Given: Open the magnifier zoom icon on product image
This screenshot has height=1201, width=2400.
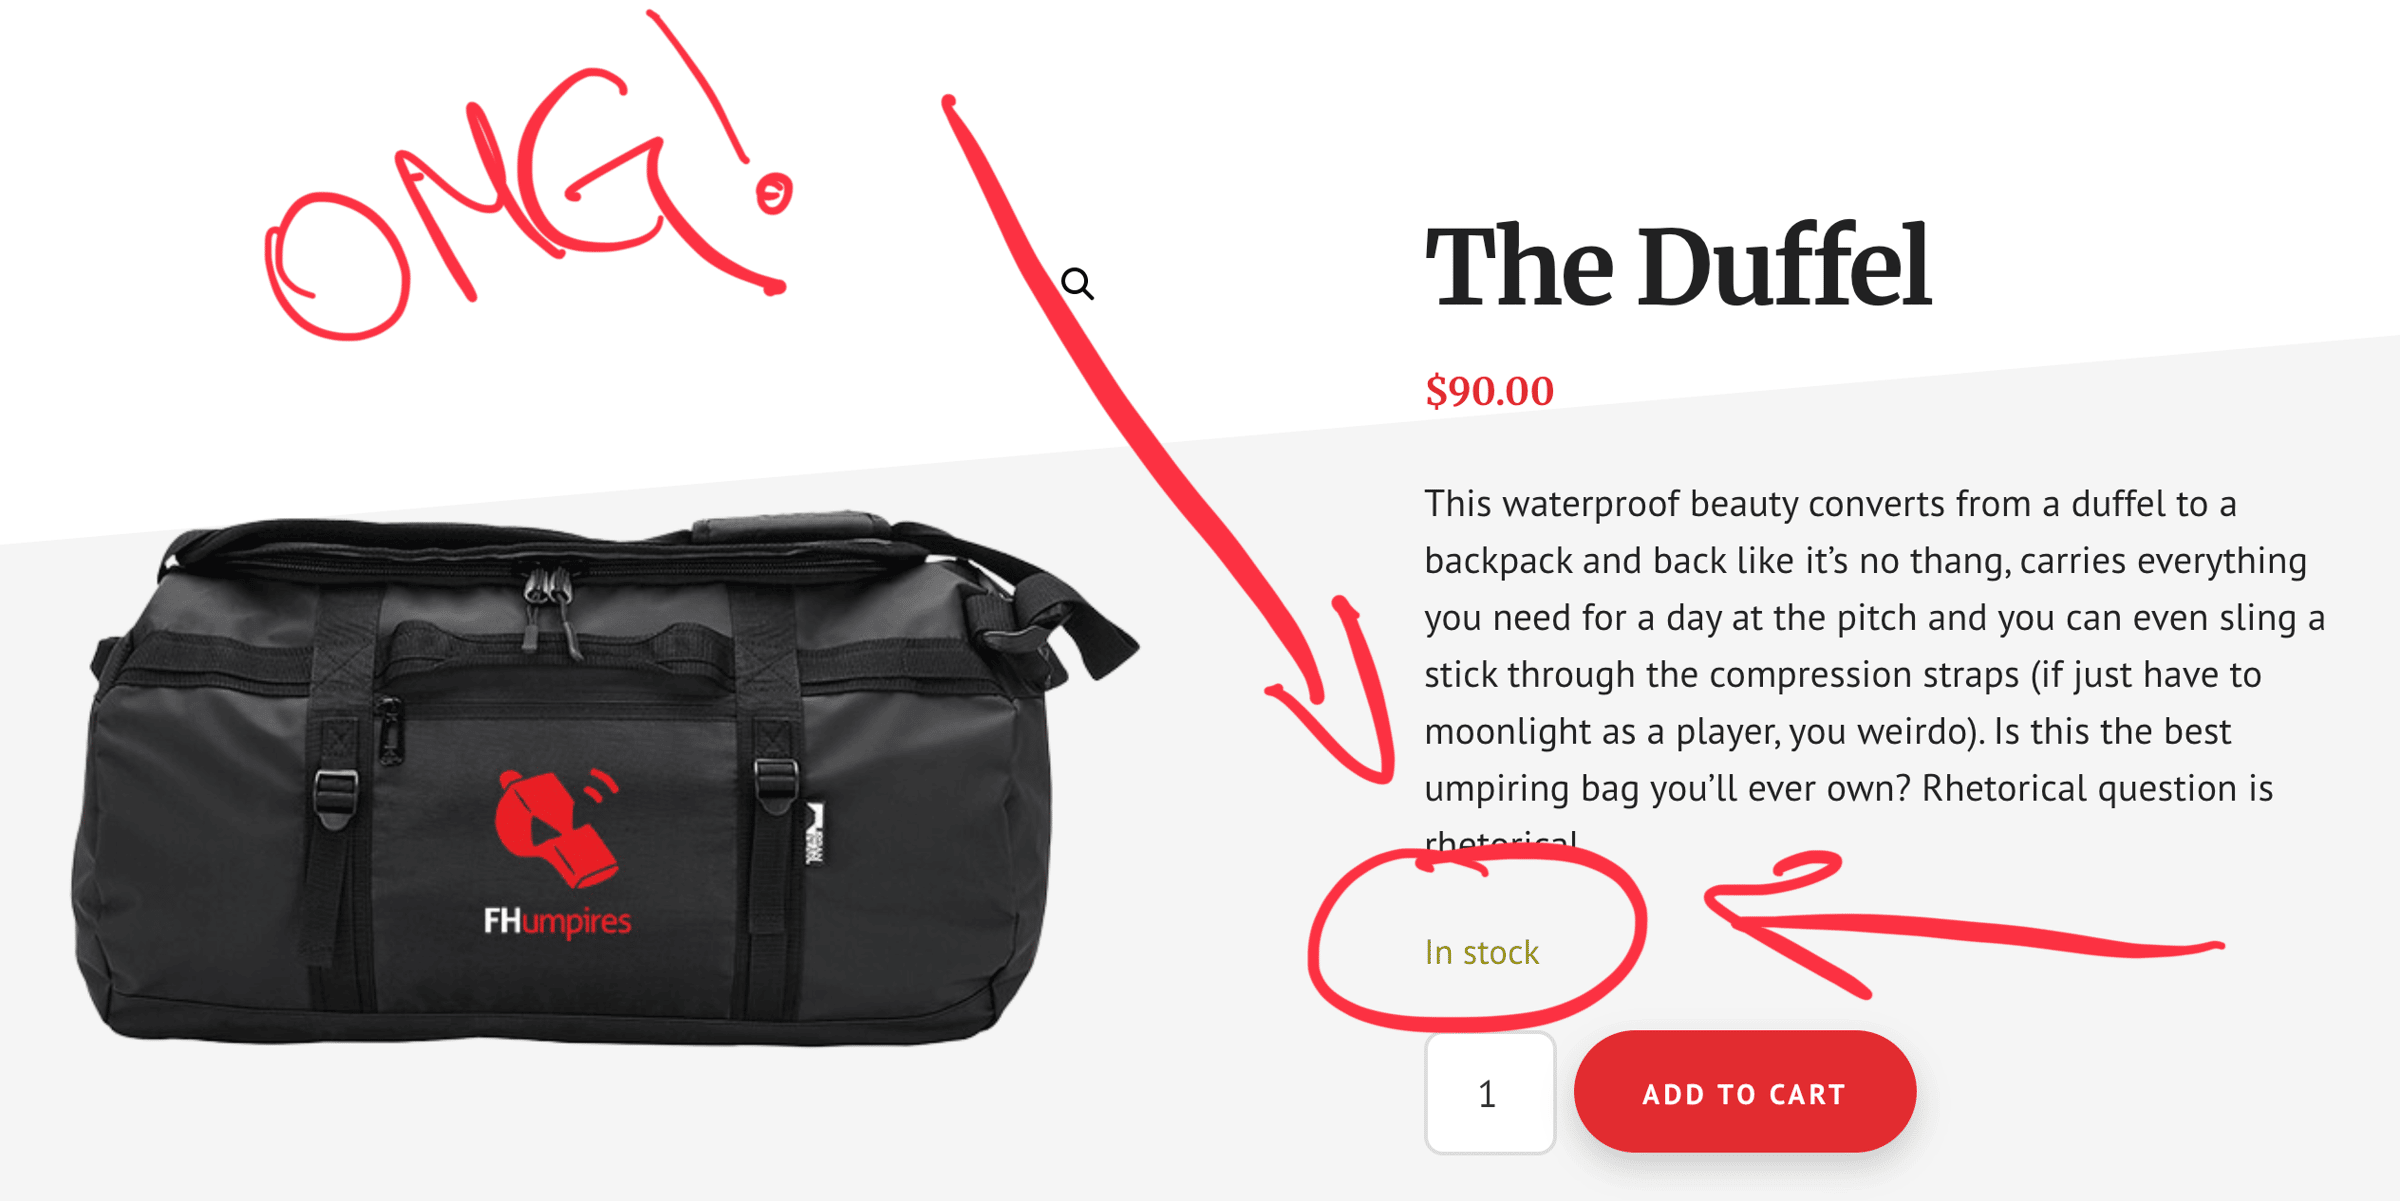Looking at the screenshot, I should point(1077,284).
